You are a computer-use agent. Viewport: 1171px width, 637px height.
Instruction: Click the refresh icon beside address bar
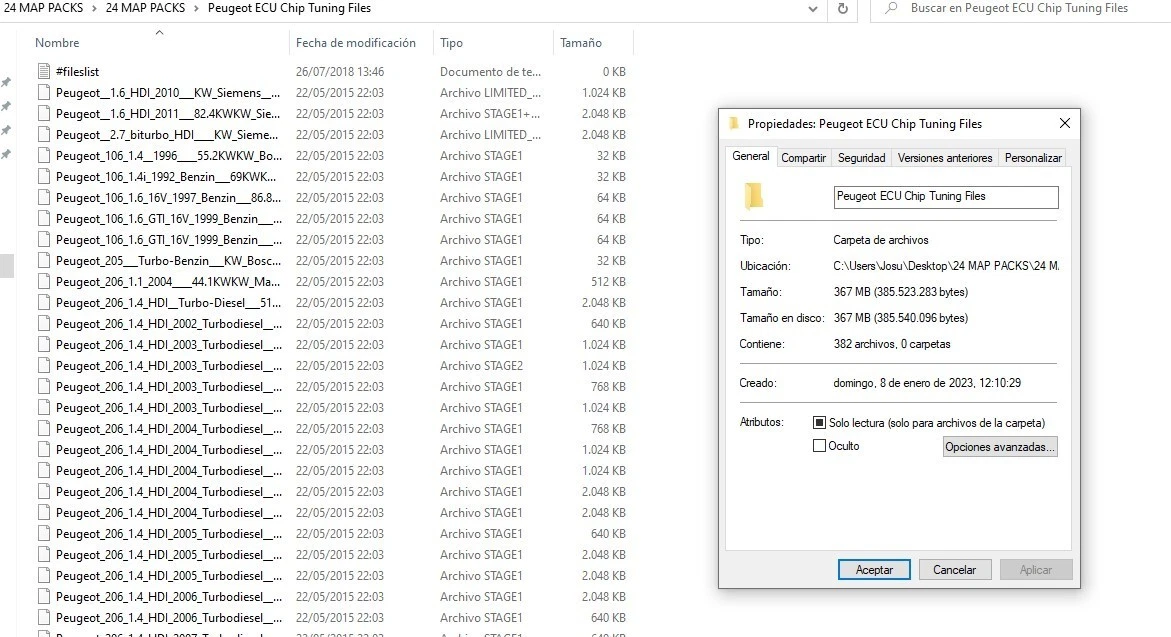click(842, 9)
